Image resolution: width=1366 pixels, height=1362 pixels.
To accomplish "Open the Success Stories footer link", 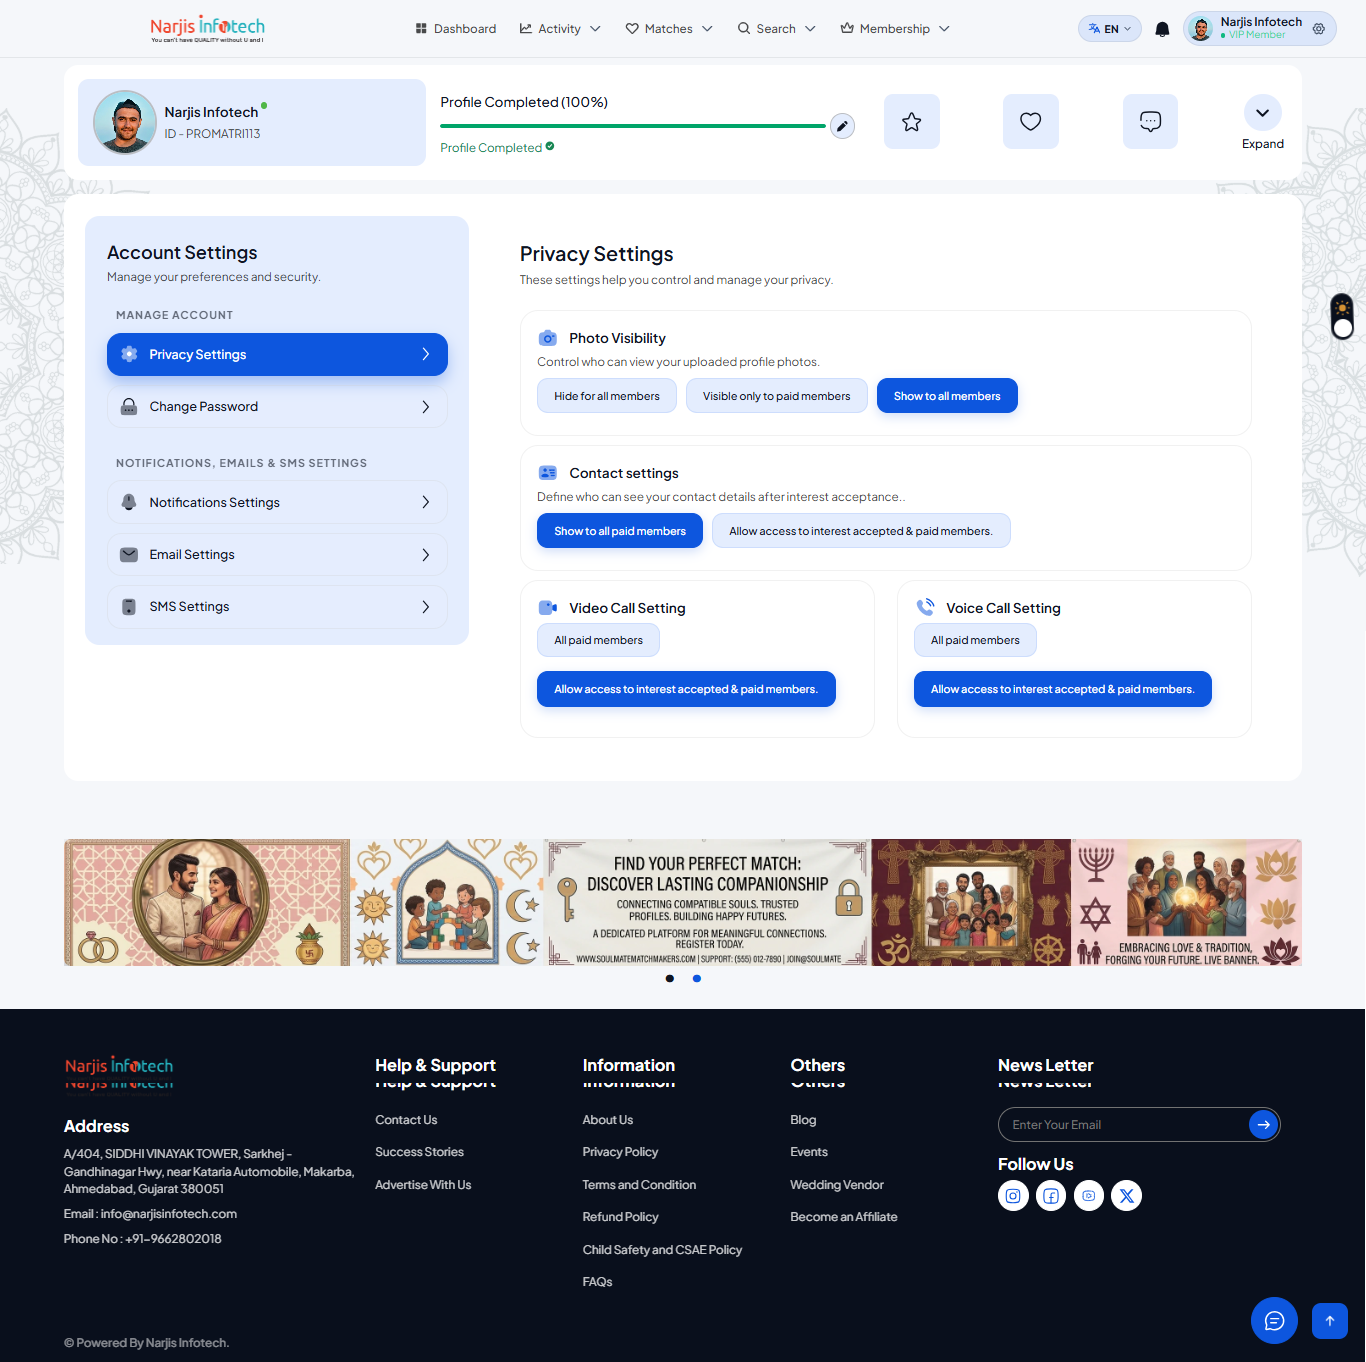I will tap(419, 1152).
